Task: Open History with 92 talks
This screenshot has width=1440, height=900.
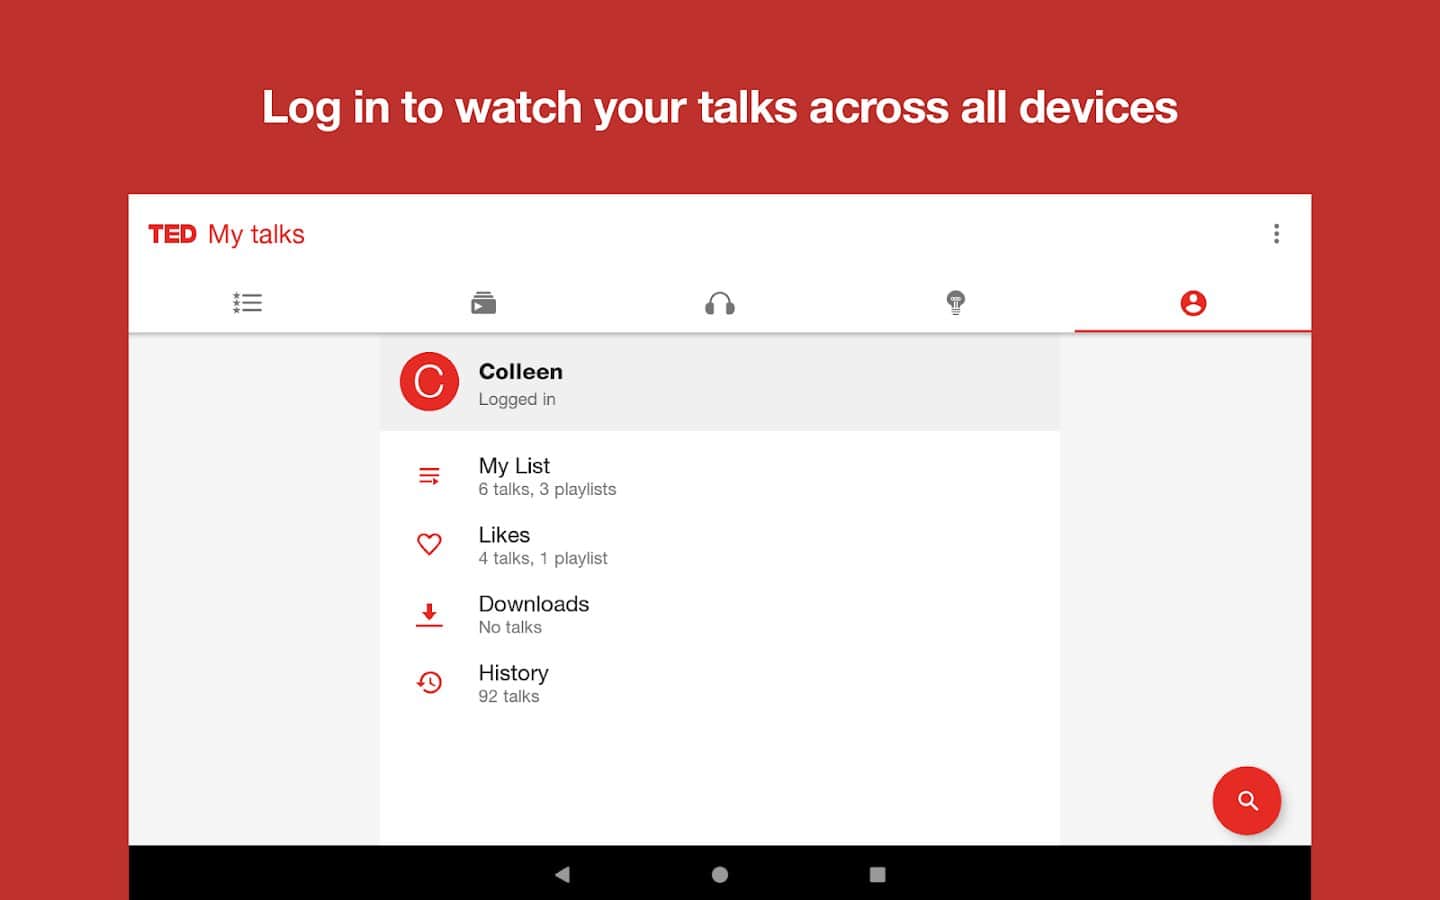Action: (x=513, y=683)
